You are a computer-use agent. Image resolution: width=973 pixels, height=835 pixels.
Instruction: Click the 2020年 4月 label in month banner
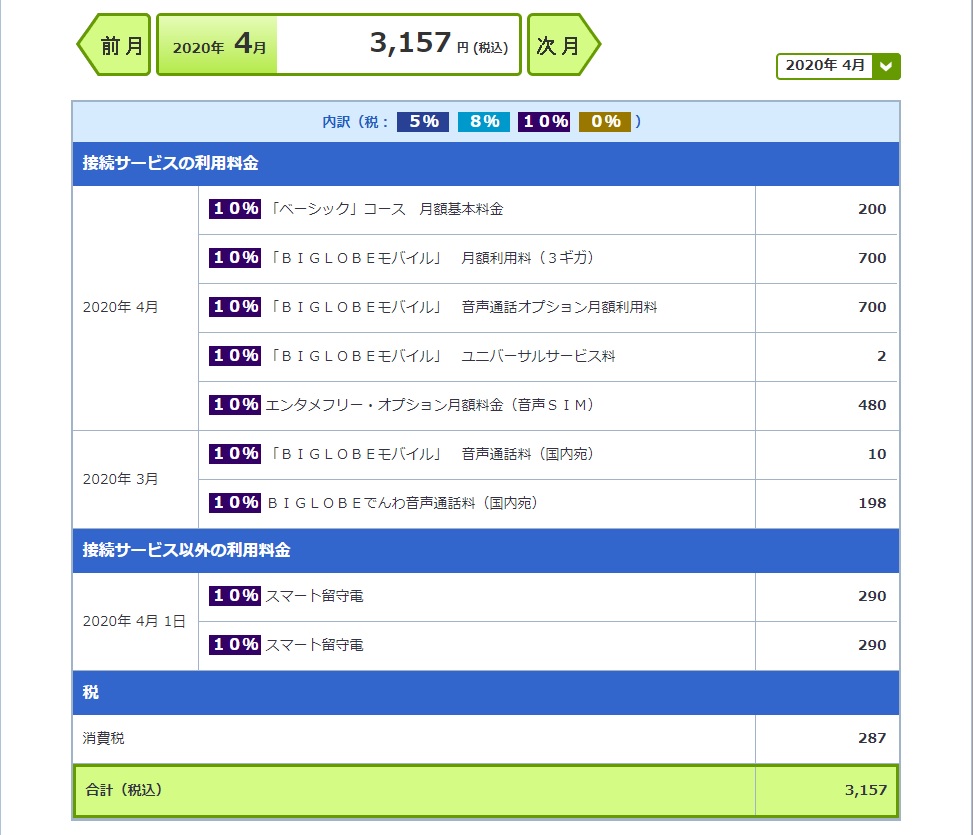219,45
